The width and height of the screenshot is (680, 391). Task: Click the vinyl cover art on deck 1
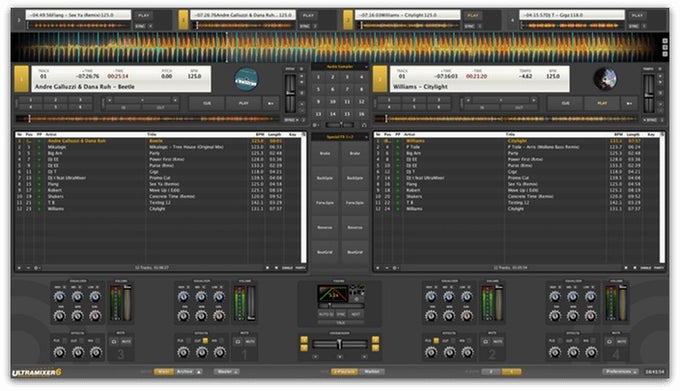pos(246,79)
